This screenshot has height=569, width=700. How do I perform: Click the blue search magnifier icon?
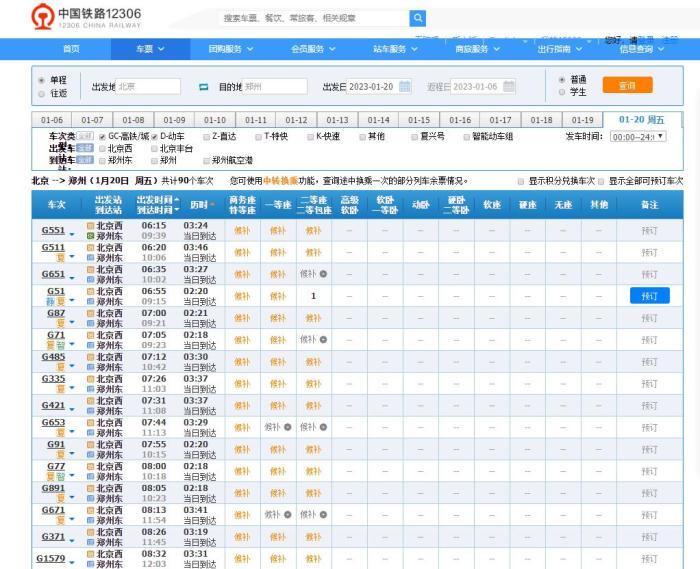pyautogui.click(x=418, y=18)
